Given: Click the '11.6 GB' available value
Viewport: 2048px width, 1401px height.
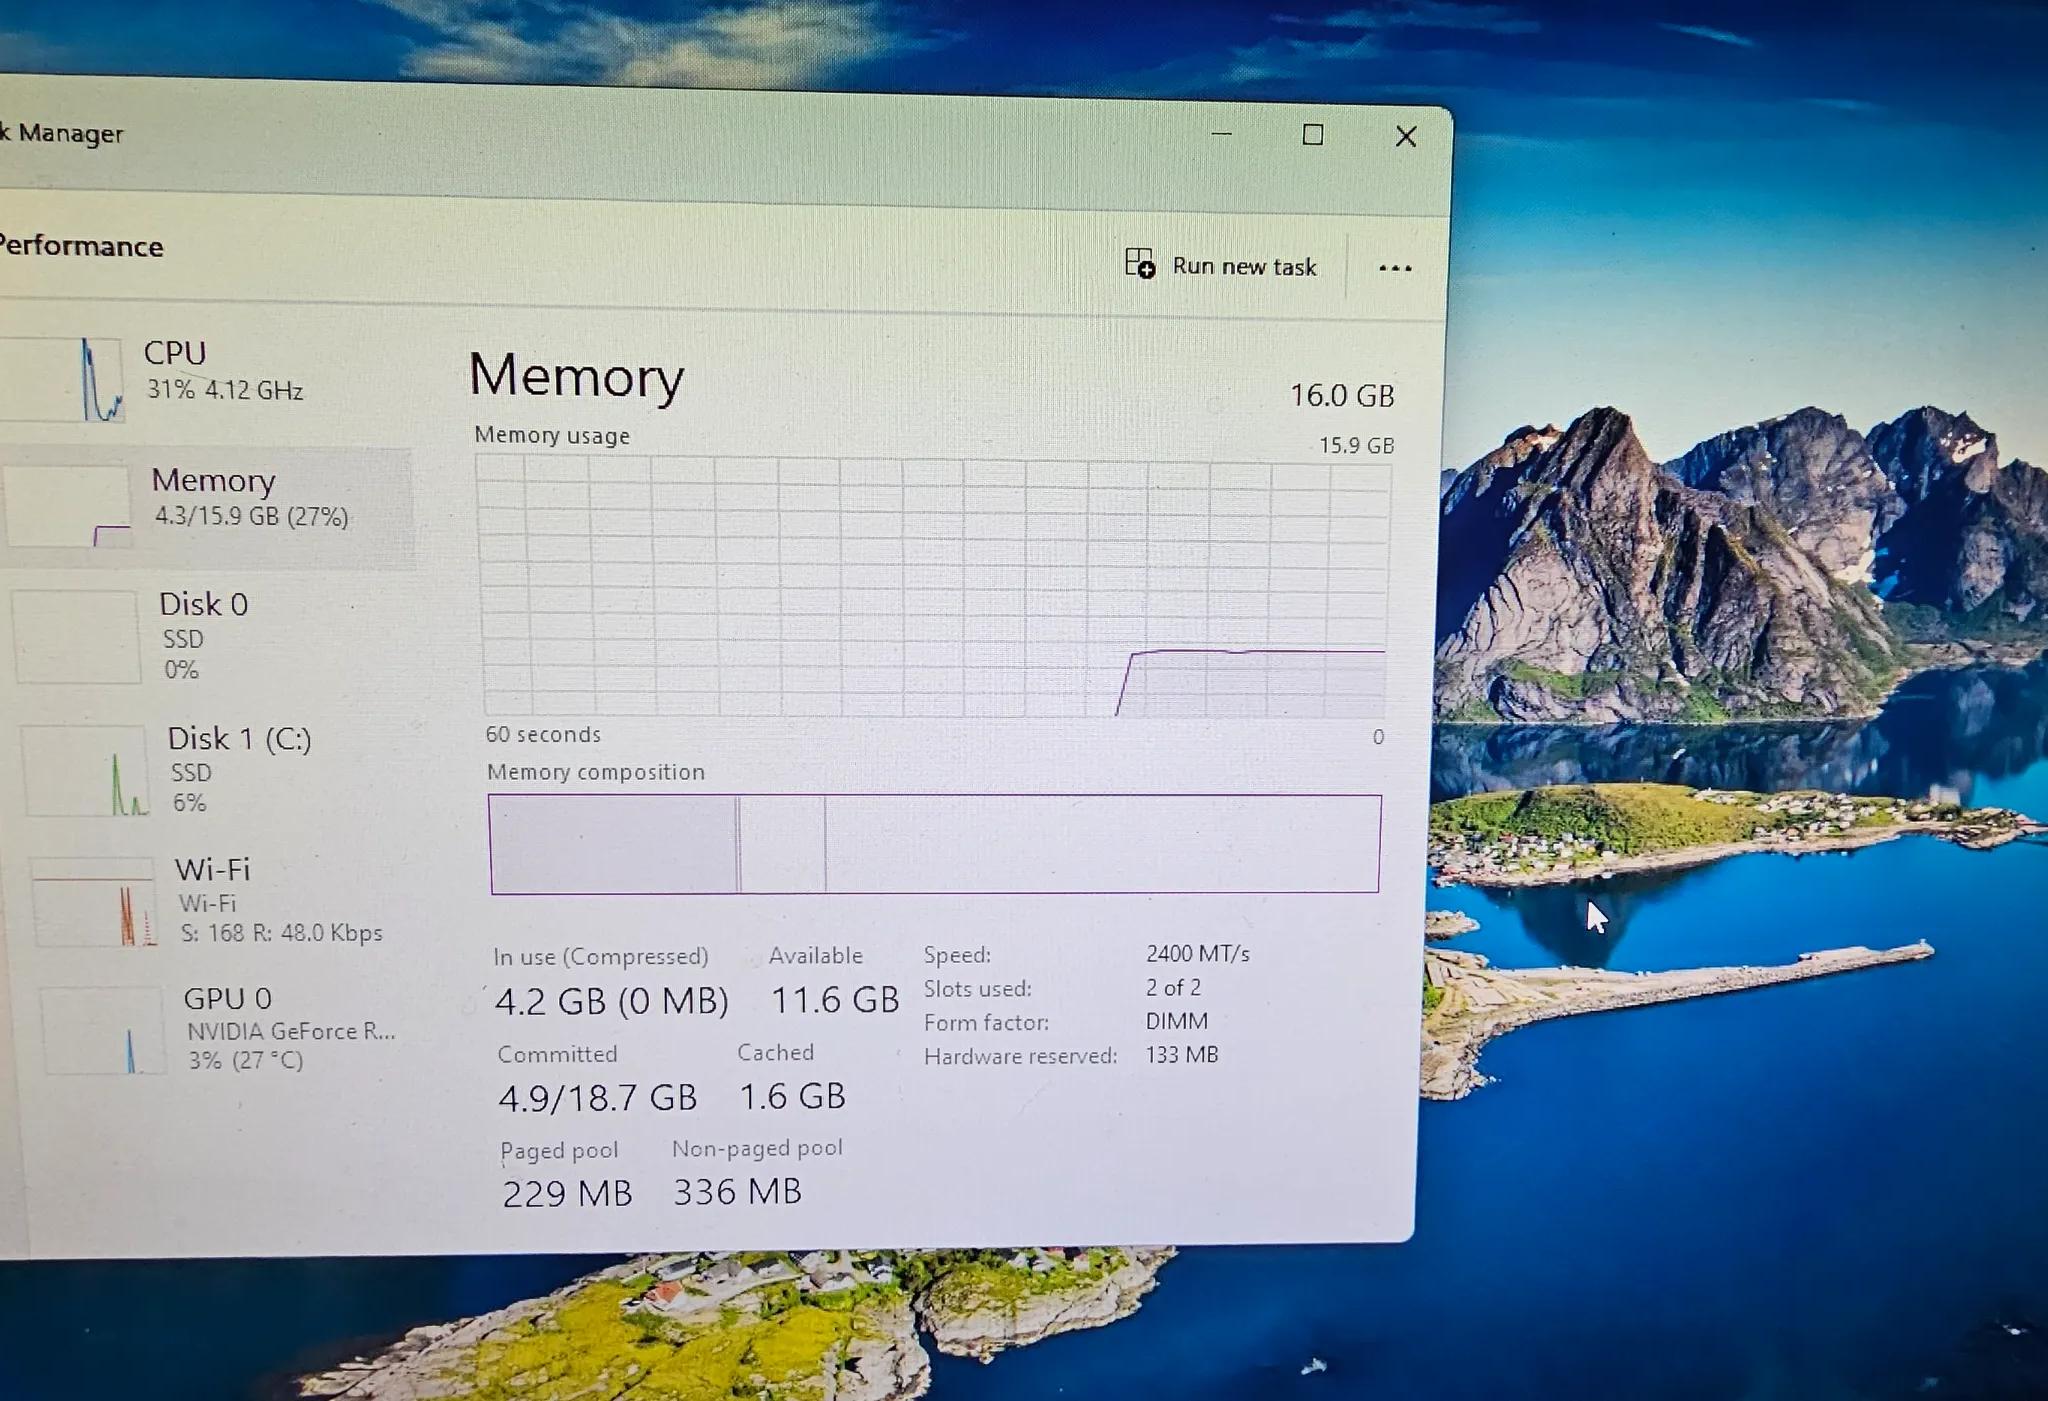Looking at the screenshot, I should tap(836, 1000).
